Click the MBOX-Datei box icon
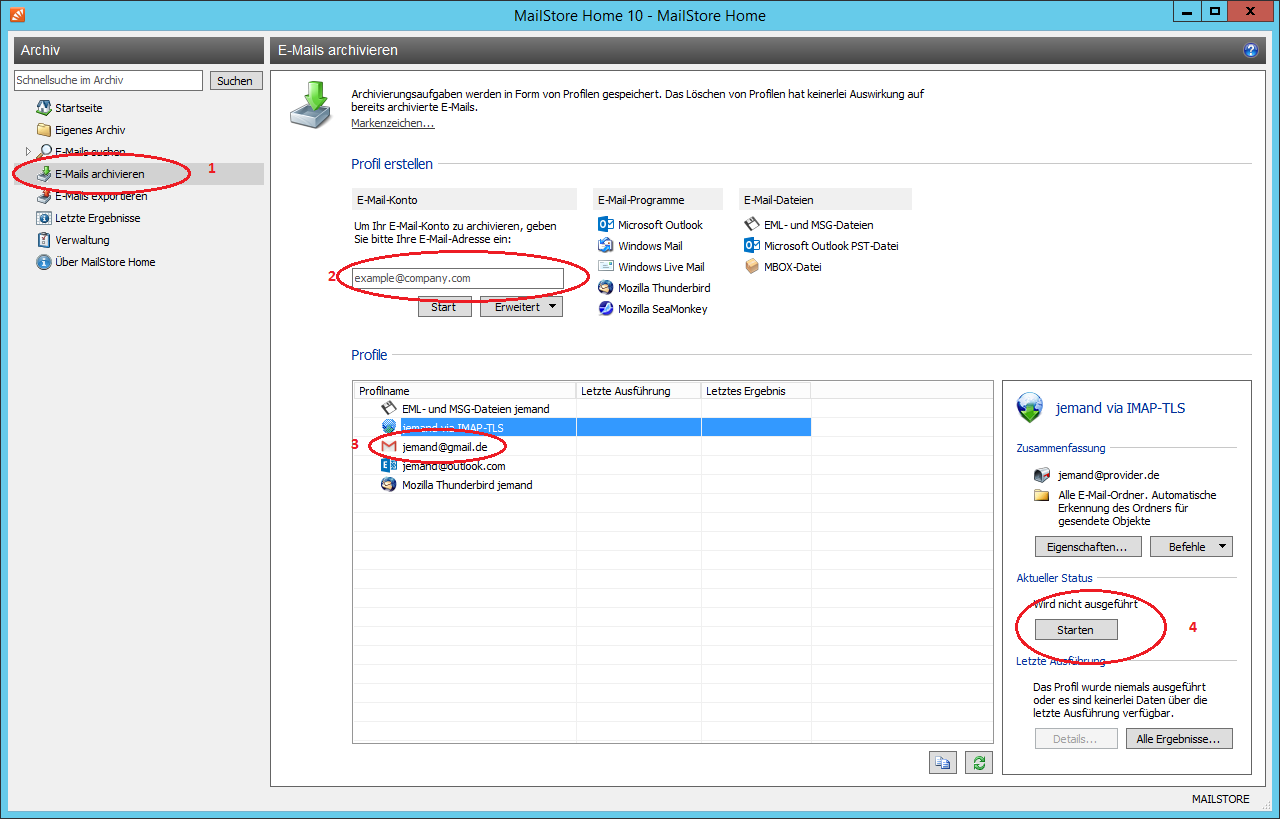The height and width of the screenshot is (819, 1280). tap(752, 267)
